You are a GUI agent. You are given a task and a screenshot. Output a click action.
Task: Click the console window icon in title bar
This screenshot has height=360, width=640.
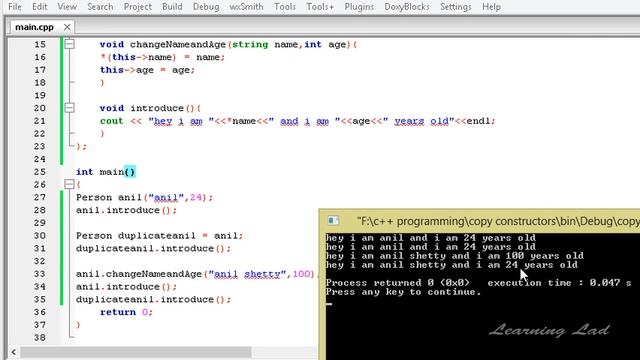(x=333, y=221)
